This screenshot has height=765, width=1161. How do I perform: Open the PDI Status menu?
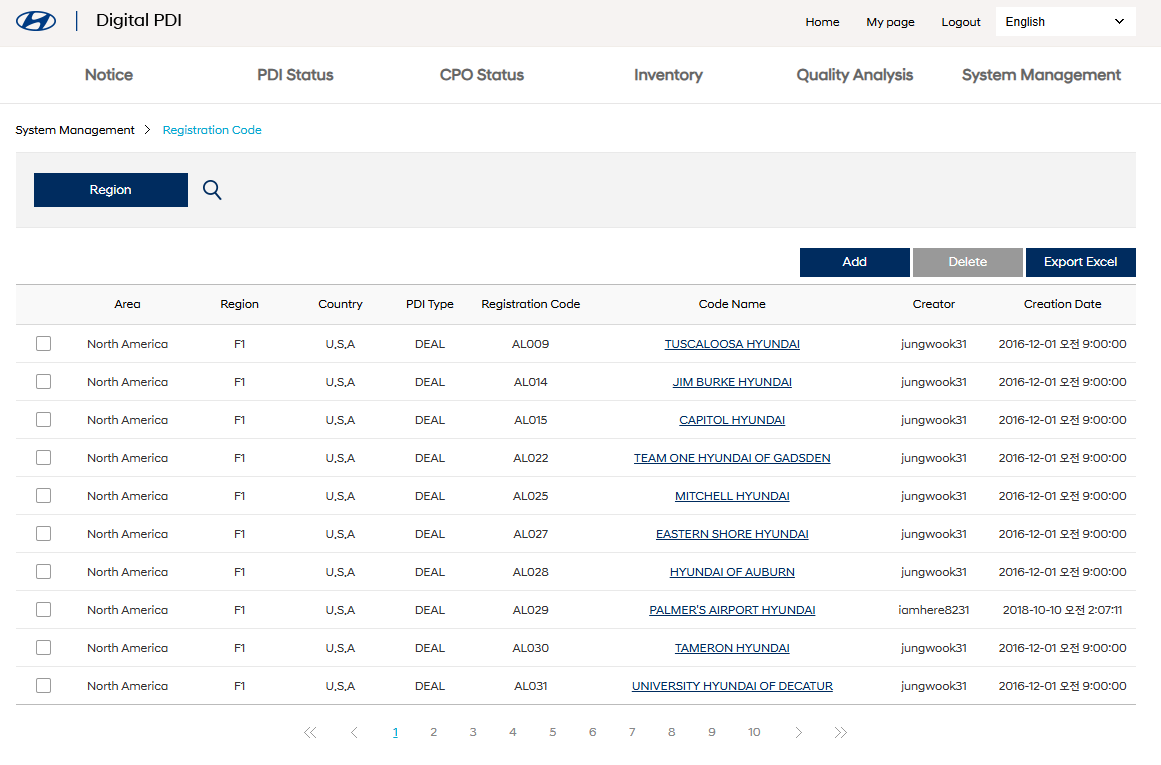click(295, 75)
